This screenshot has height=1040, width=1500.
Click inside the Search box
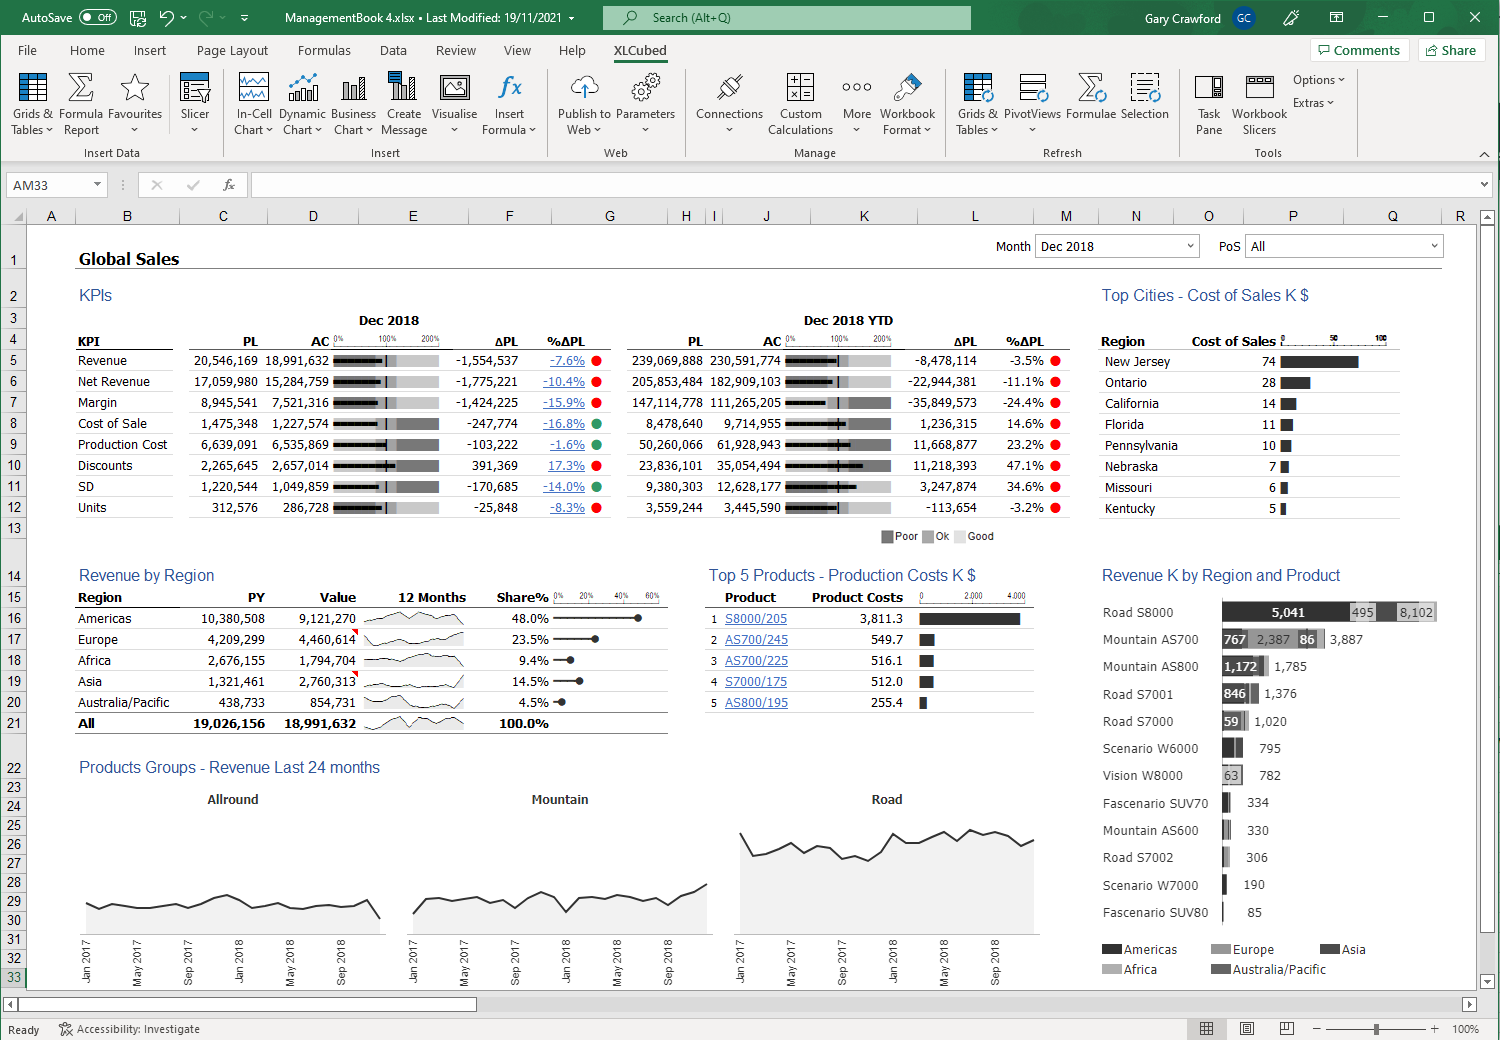(x=786, y=17)
